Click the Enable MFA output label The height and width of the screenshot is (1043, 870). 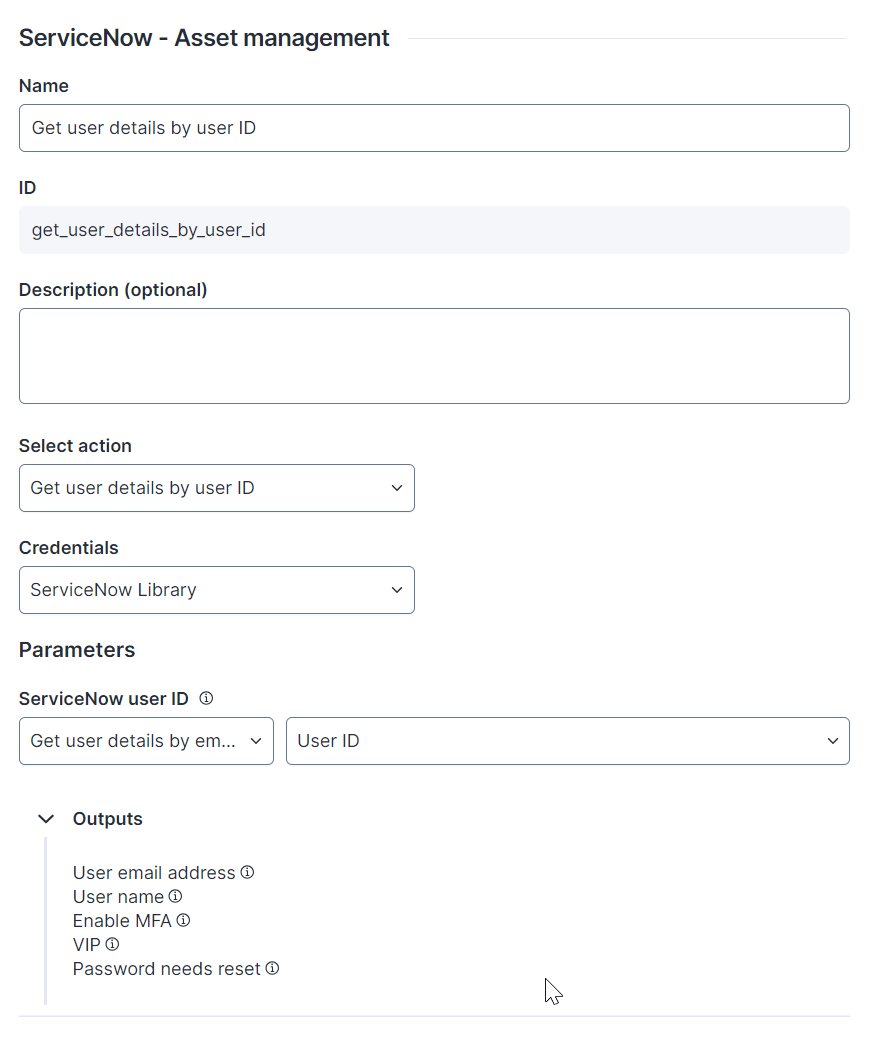tap(122, 921)
